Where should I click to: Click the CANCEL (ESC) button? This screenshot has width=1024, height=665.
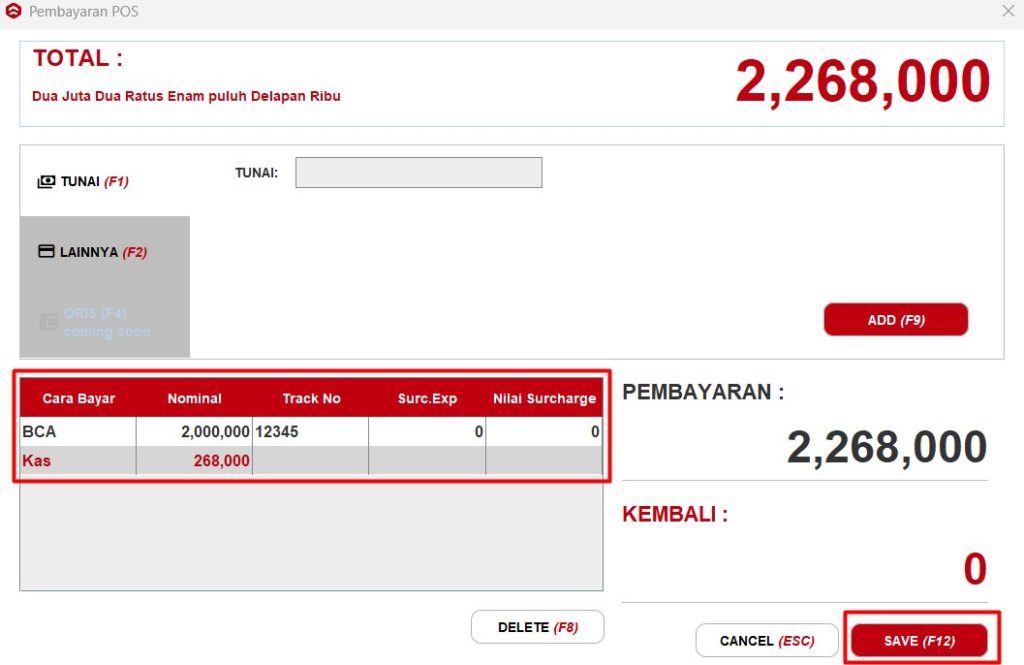[767, 641]
